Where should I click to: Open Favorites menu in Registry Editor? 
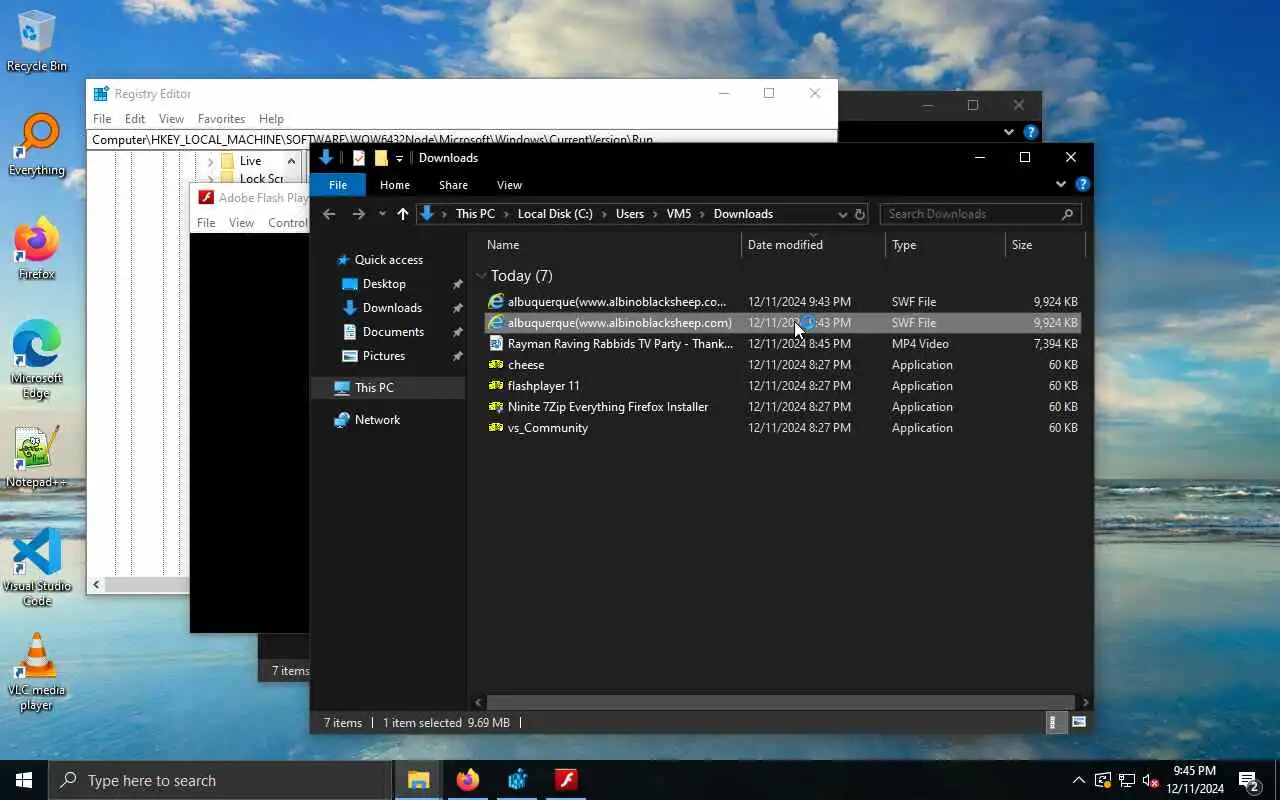221,119
